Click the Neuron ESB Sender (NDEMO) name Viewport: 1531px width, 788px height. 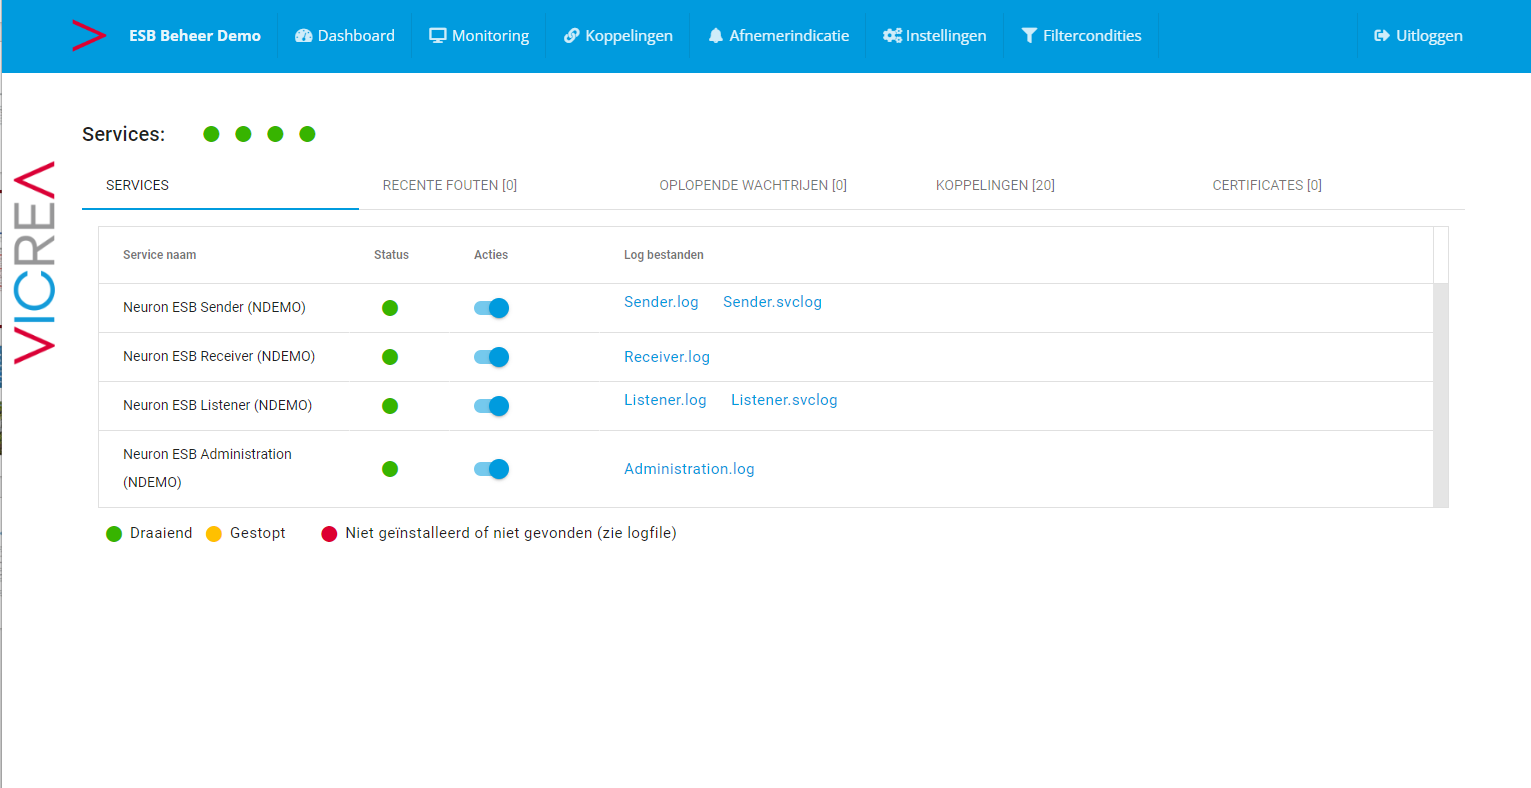pos(214,307)
